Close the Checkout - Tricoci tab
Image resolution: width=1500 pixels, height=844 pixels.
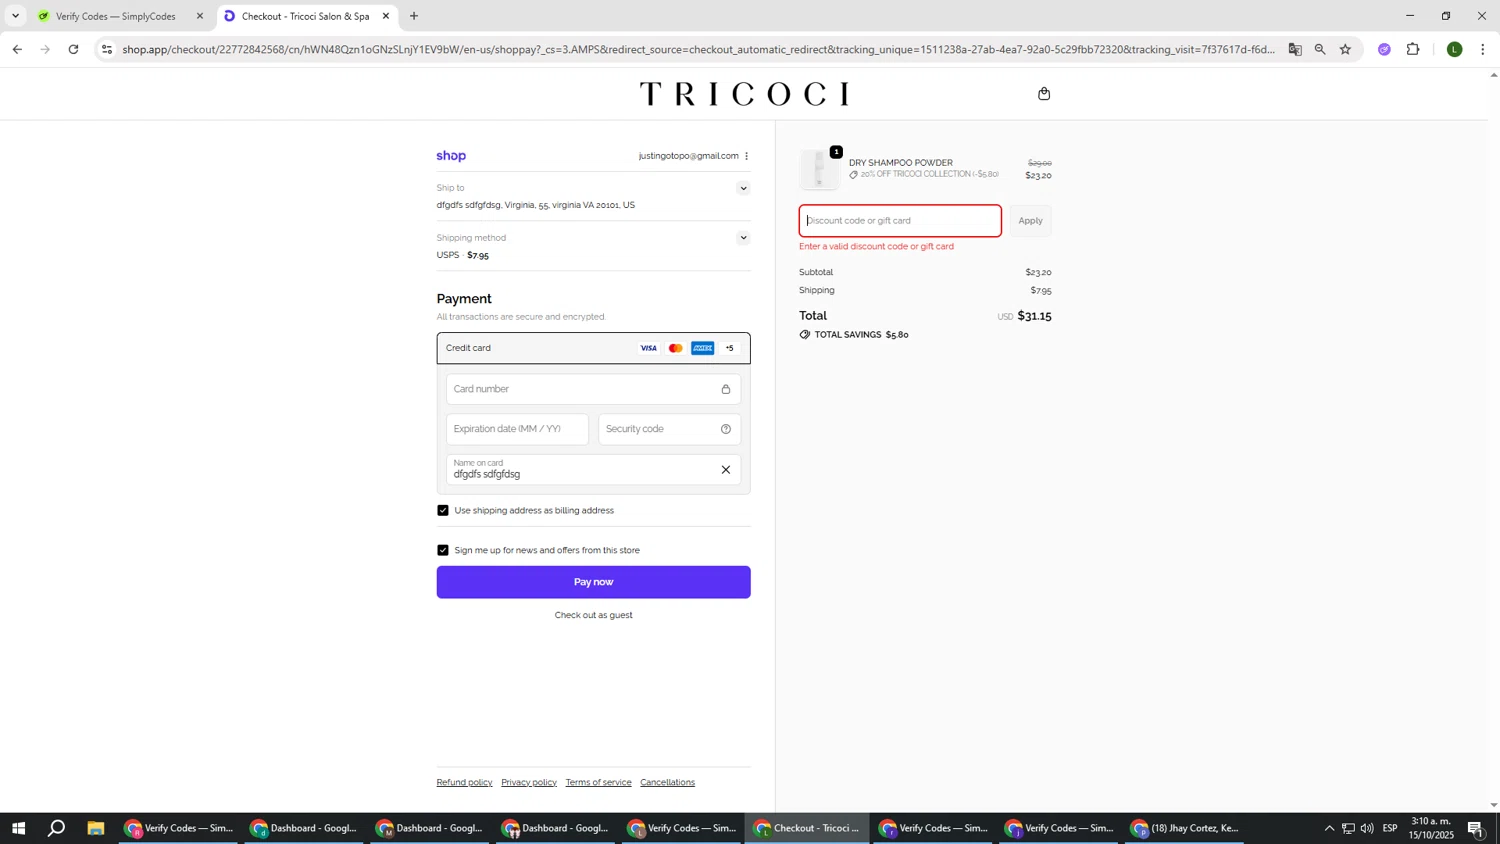[x=386, y=16]
